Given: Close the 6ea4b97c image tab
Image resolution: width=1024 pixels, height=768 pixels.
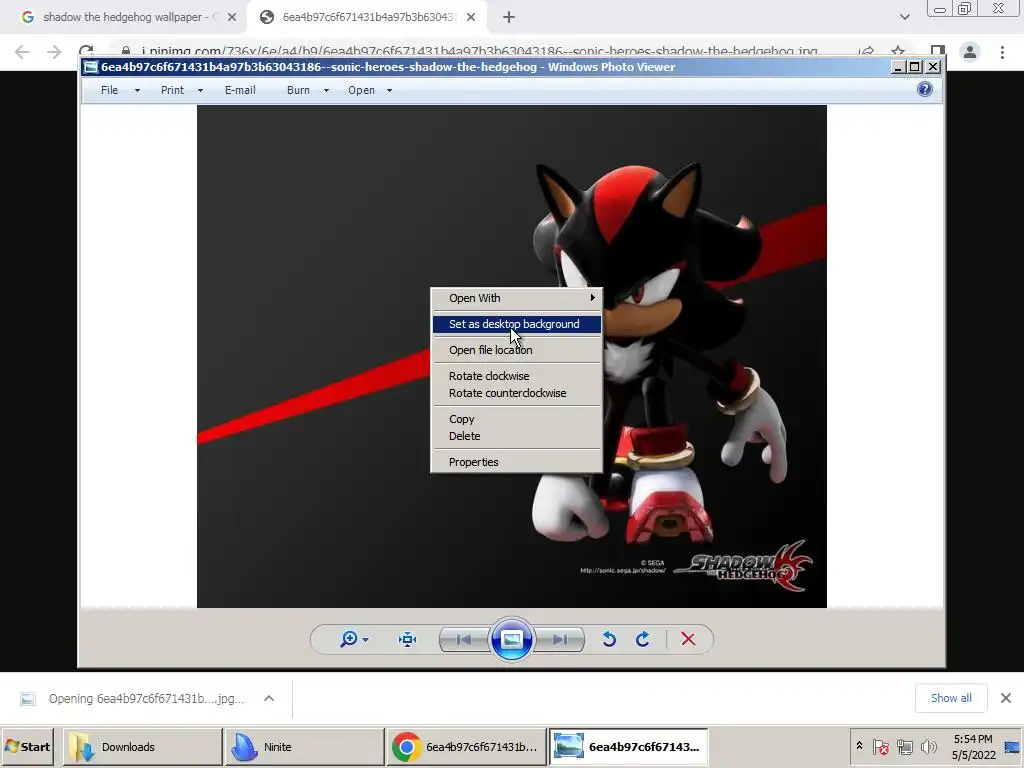Looking at the screenshot, I should (471, 17).
